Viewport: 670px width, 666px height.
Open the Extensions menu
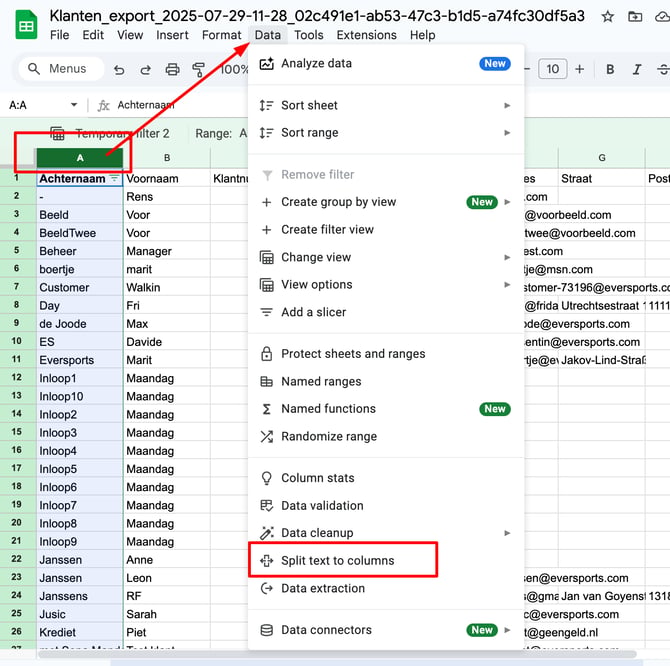pos(366,35)
